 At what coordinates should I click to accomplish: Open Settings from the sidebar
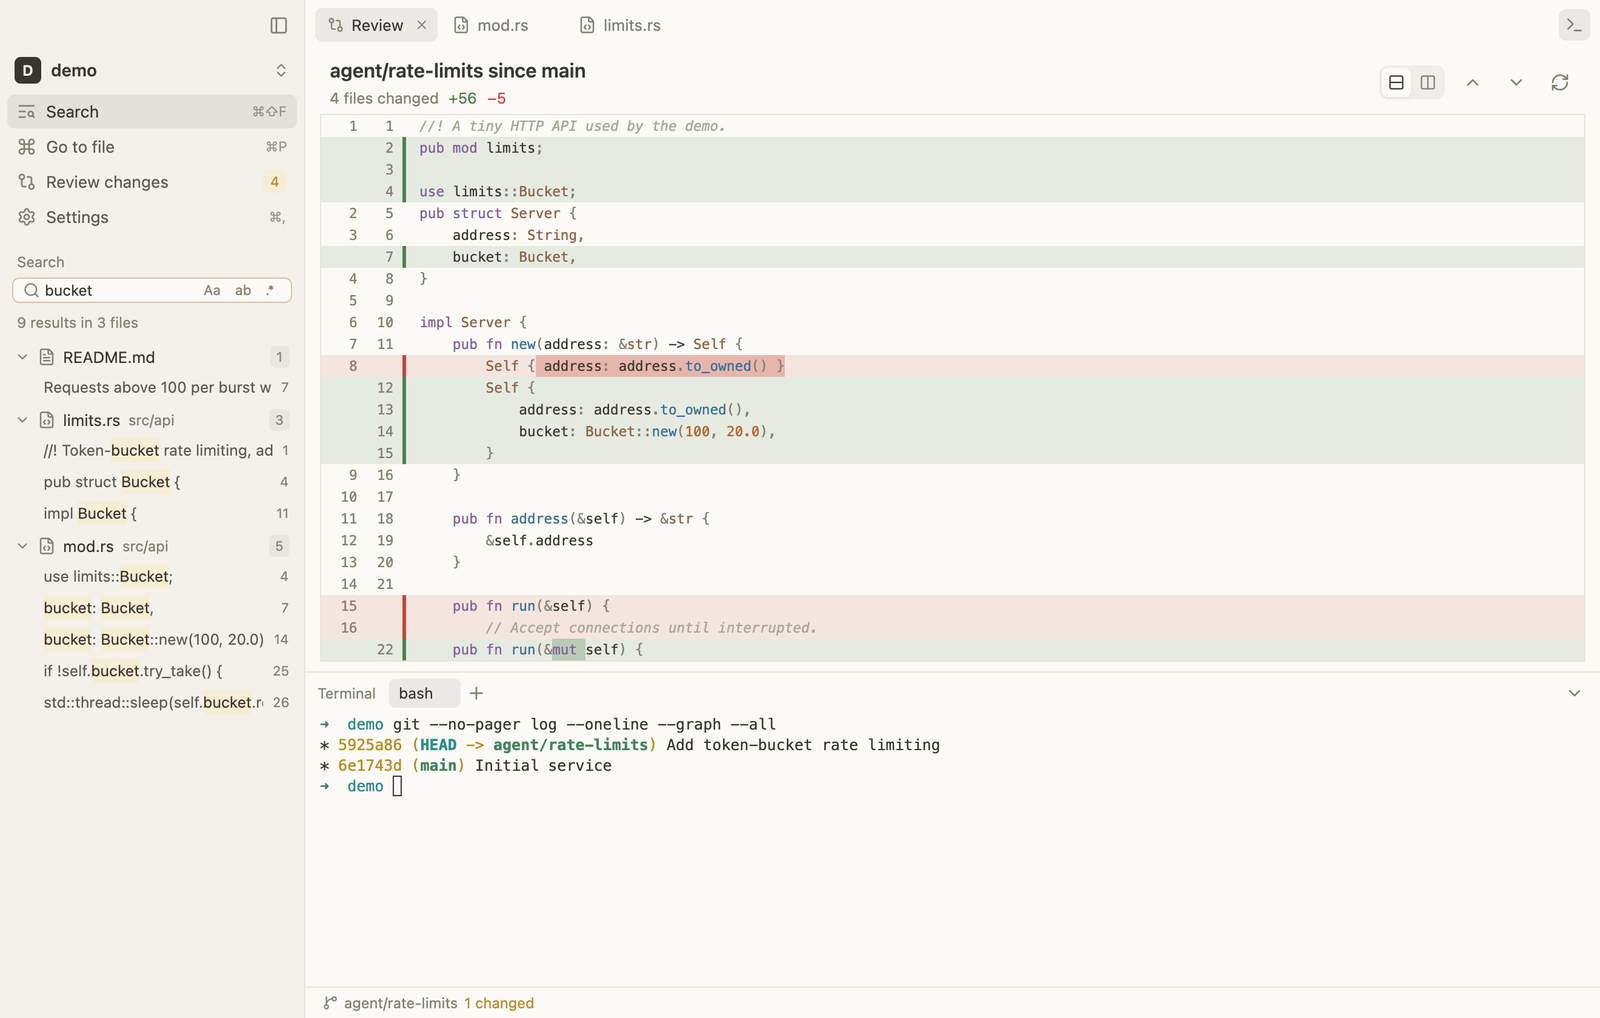point(152,217)
